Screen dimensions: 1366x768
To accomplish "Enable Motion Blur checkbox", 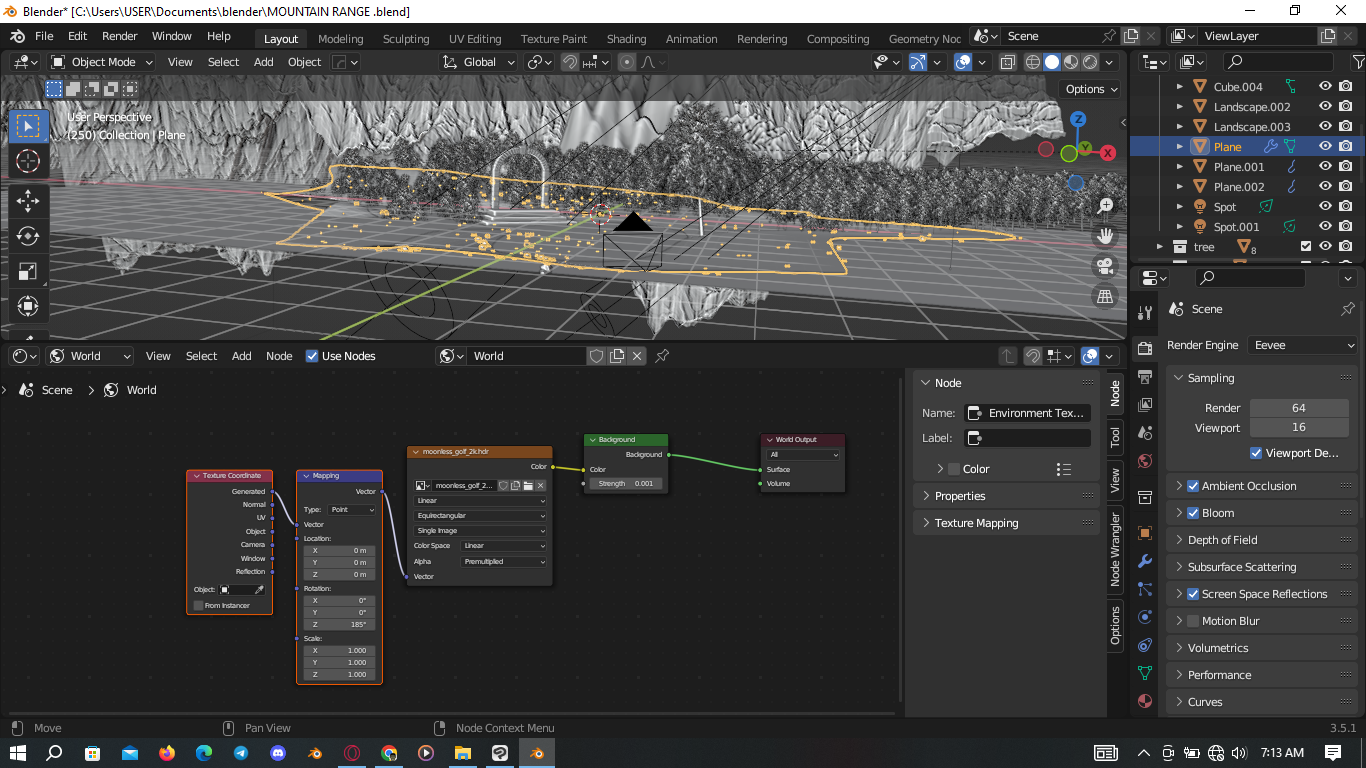I will pos(1193,621).
